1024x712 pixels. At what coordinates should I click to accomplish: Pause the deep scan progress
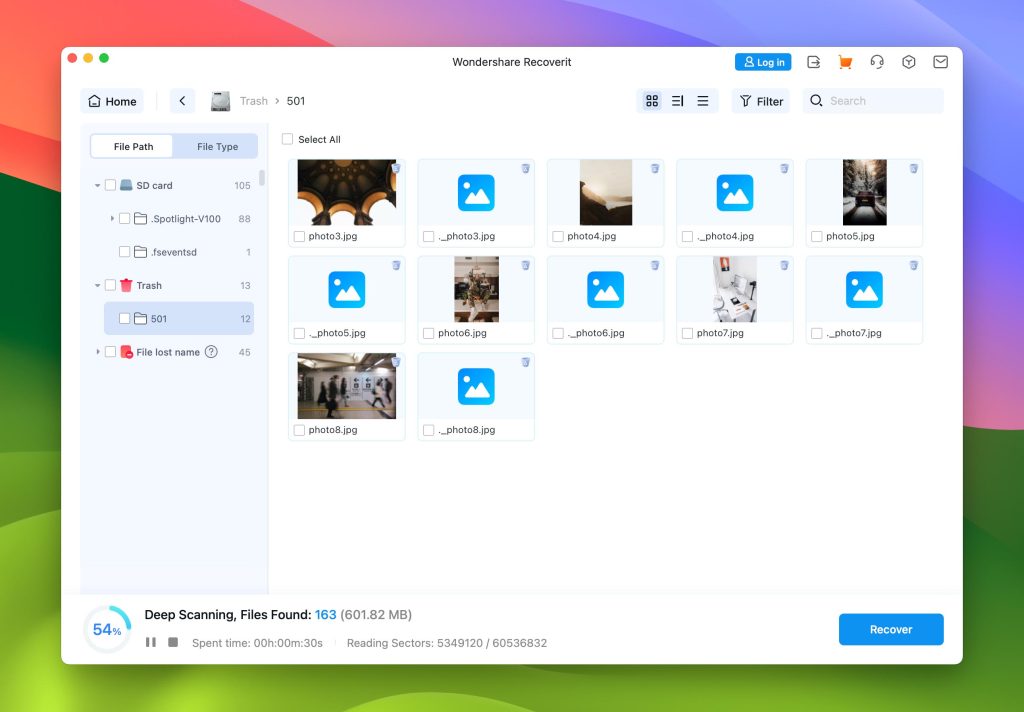point(150,643)
